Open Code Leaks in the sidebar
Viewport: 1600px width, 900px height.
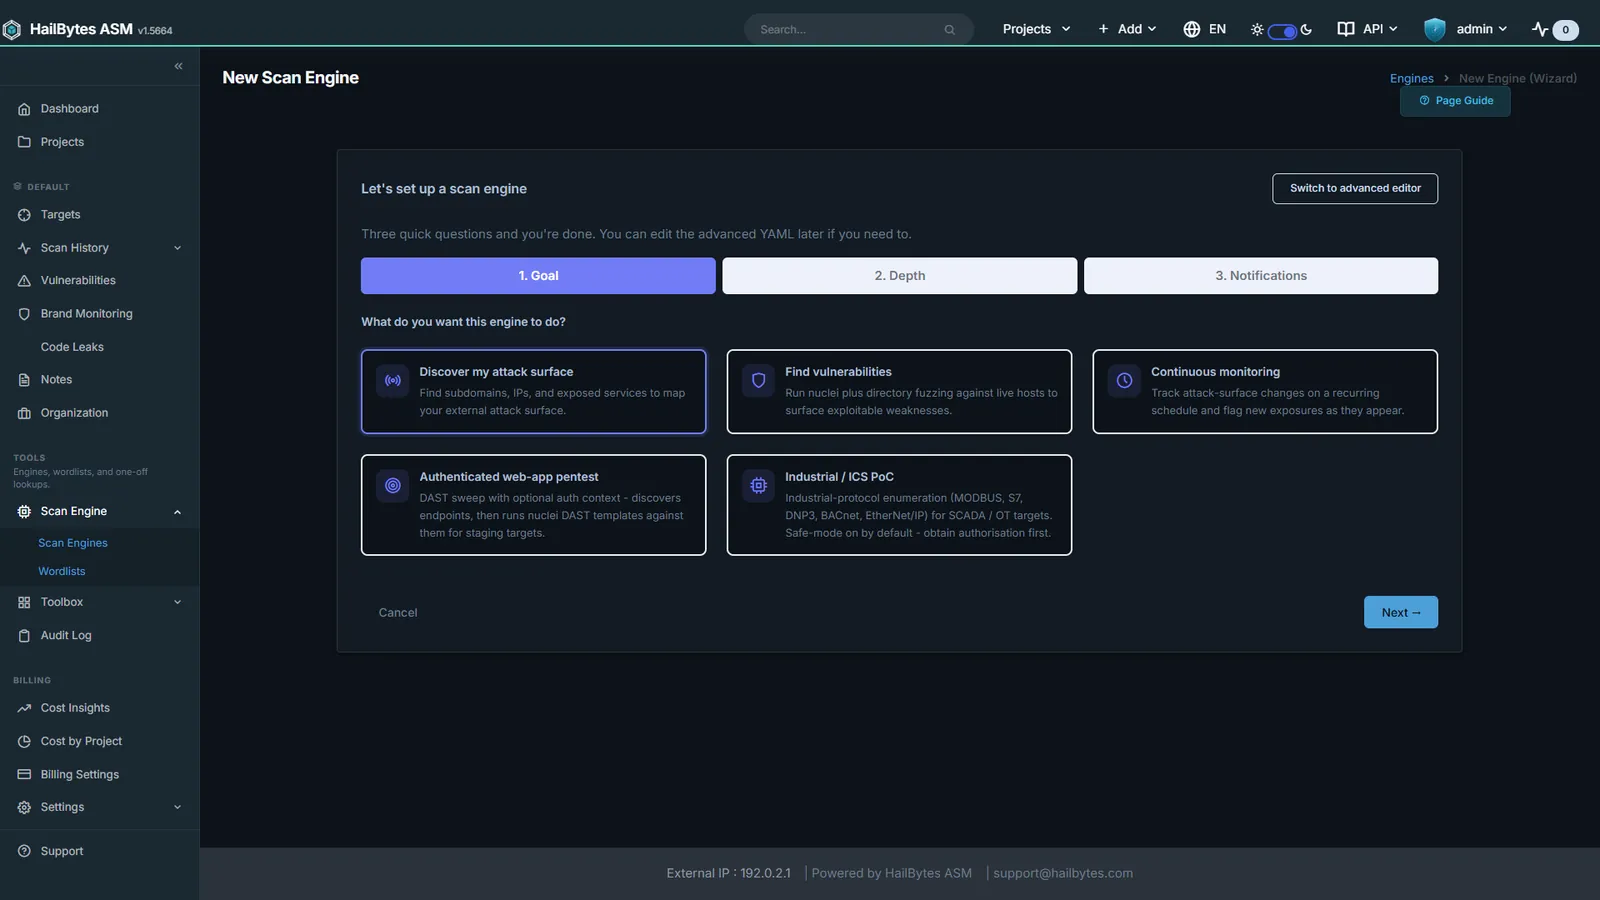click(x=72, y=347)
